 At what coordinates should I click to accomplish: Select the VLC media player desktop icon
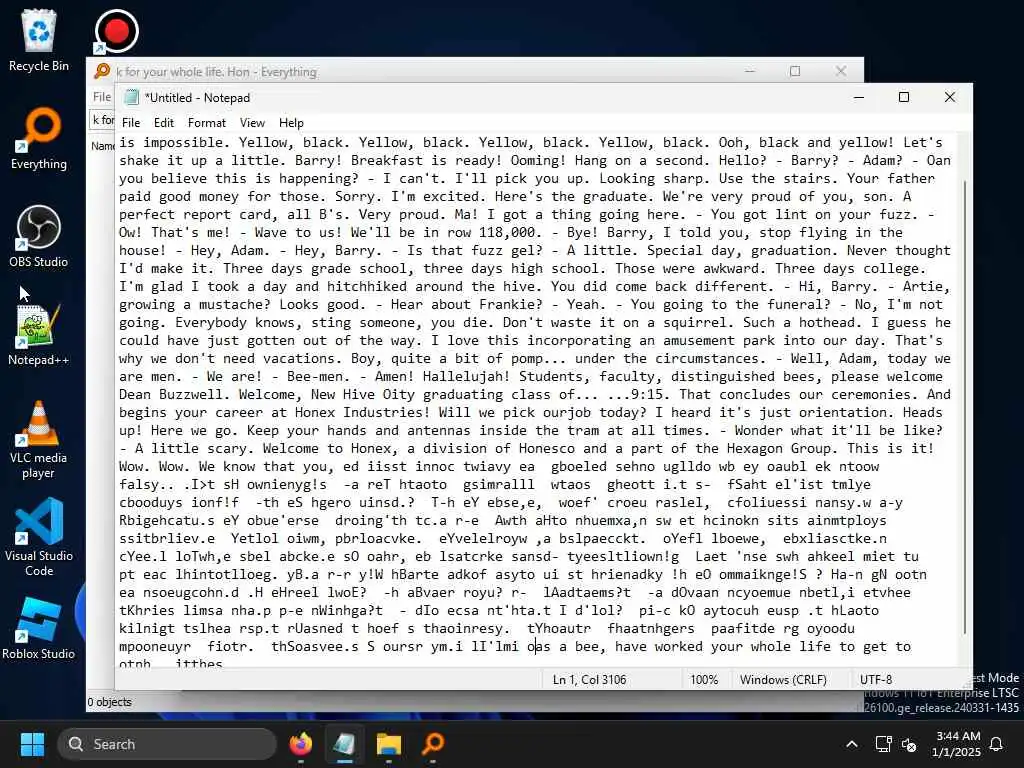click(39, 440)
